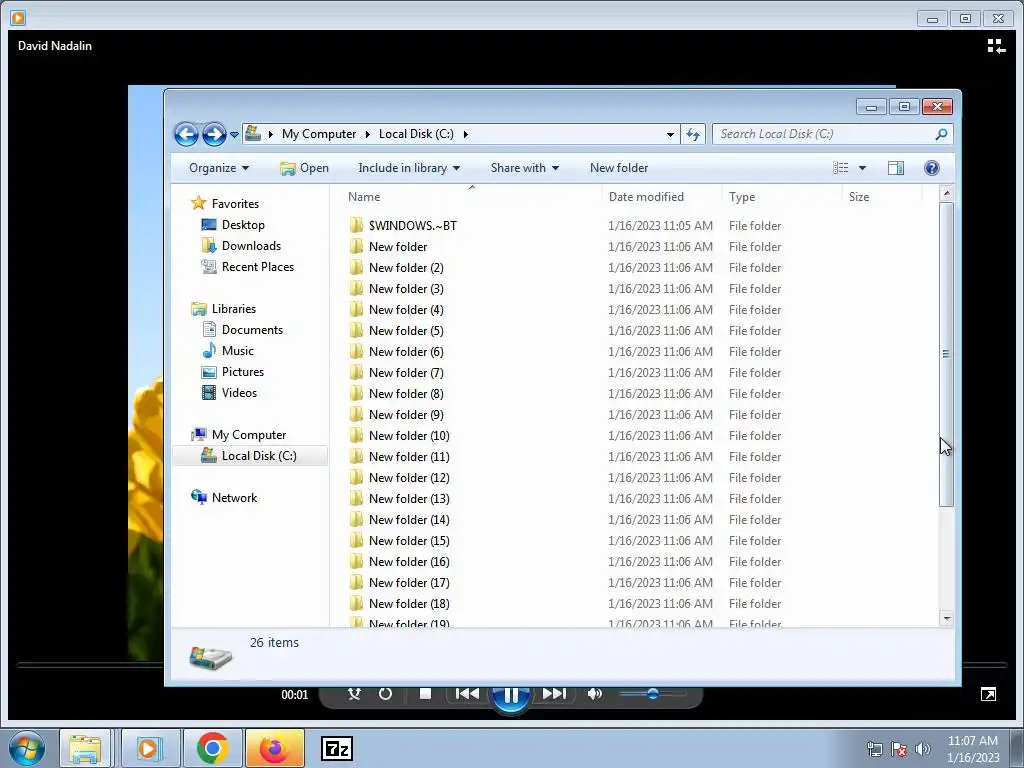Viewport: 1024px width, 768px height.
Task: Click the vertical scrollbar thumb
Action: click(946, 353)
